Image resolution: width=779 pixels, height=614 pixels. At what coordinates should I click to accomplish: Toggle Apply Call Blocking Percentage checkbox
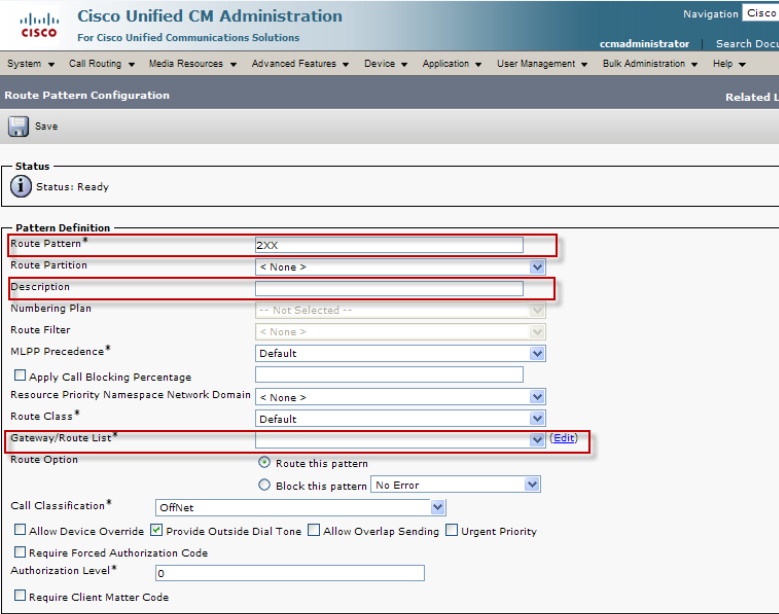pos(20,375)
